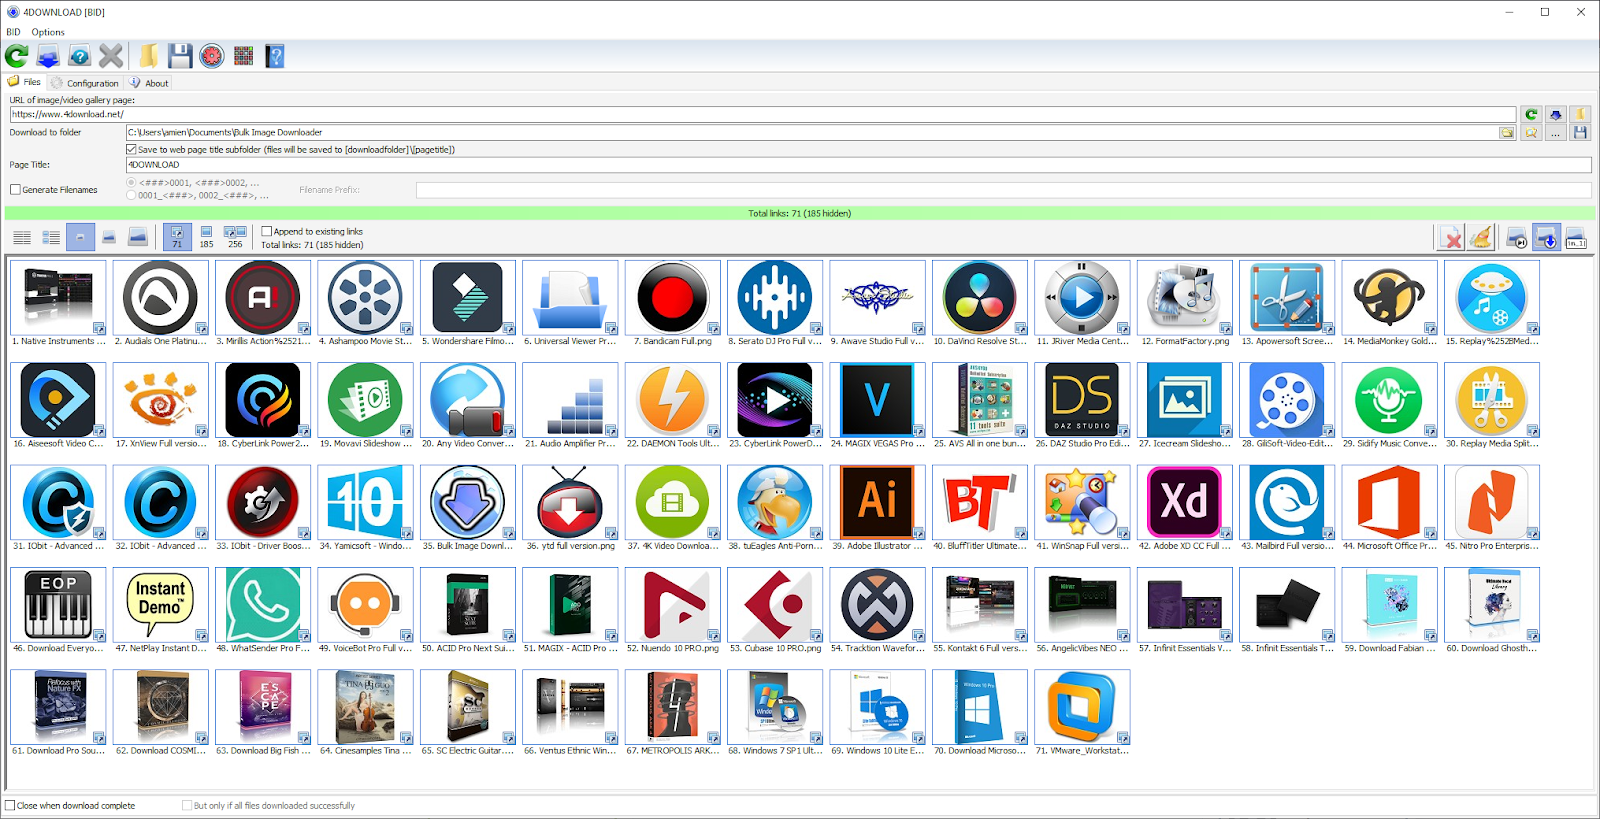Enable Generate Filenames checkbox

pyautogui.click(x=15, y=189)
